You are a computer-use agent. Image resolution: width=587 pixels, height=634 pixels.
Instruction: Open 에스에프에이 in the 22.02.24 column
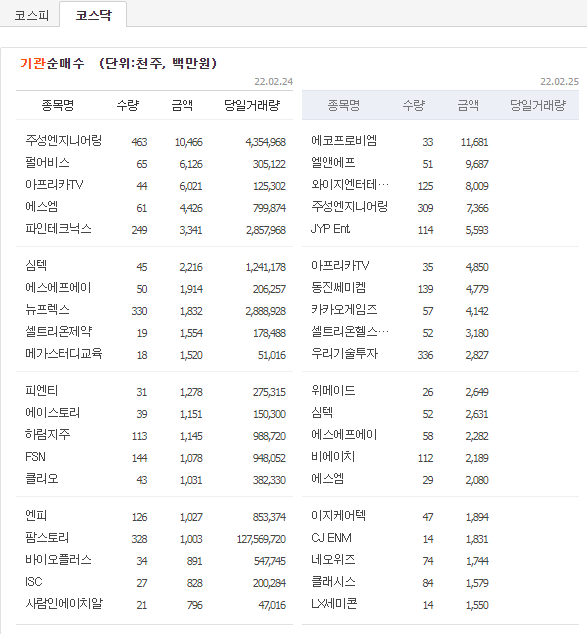[58, 287]
